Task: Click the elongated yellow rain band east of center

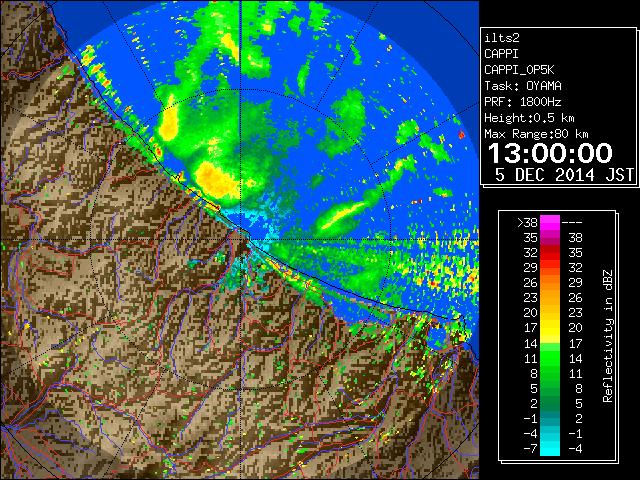Action: [x=340, y=216]
